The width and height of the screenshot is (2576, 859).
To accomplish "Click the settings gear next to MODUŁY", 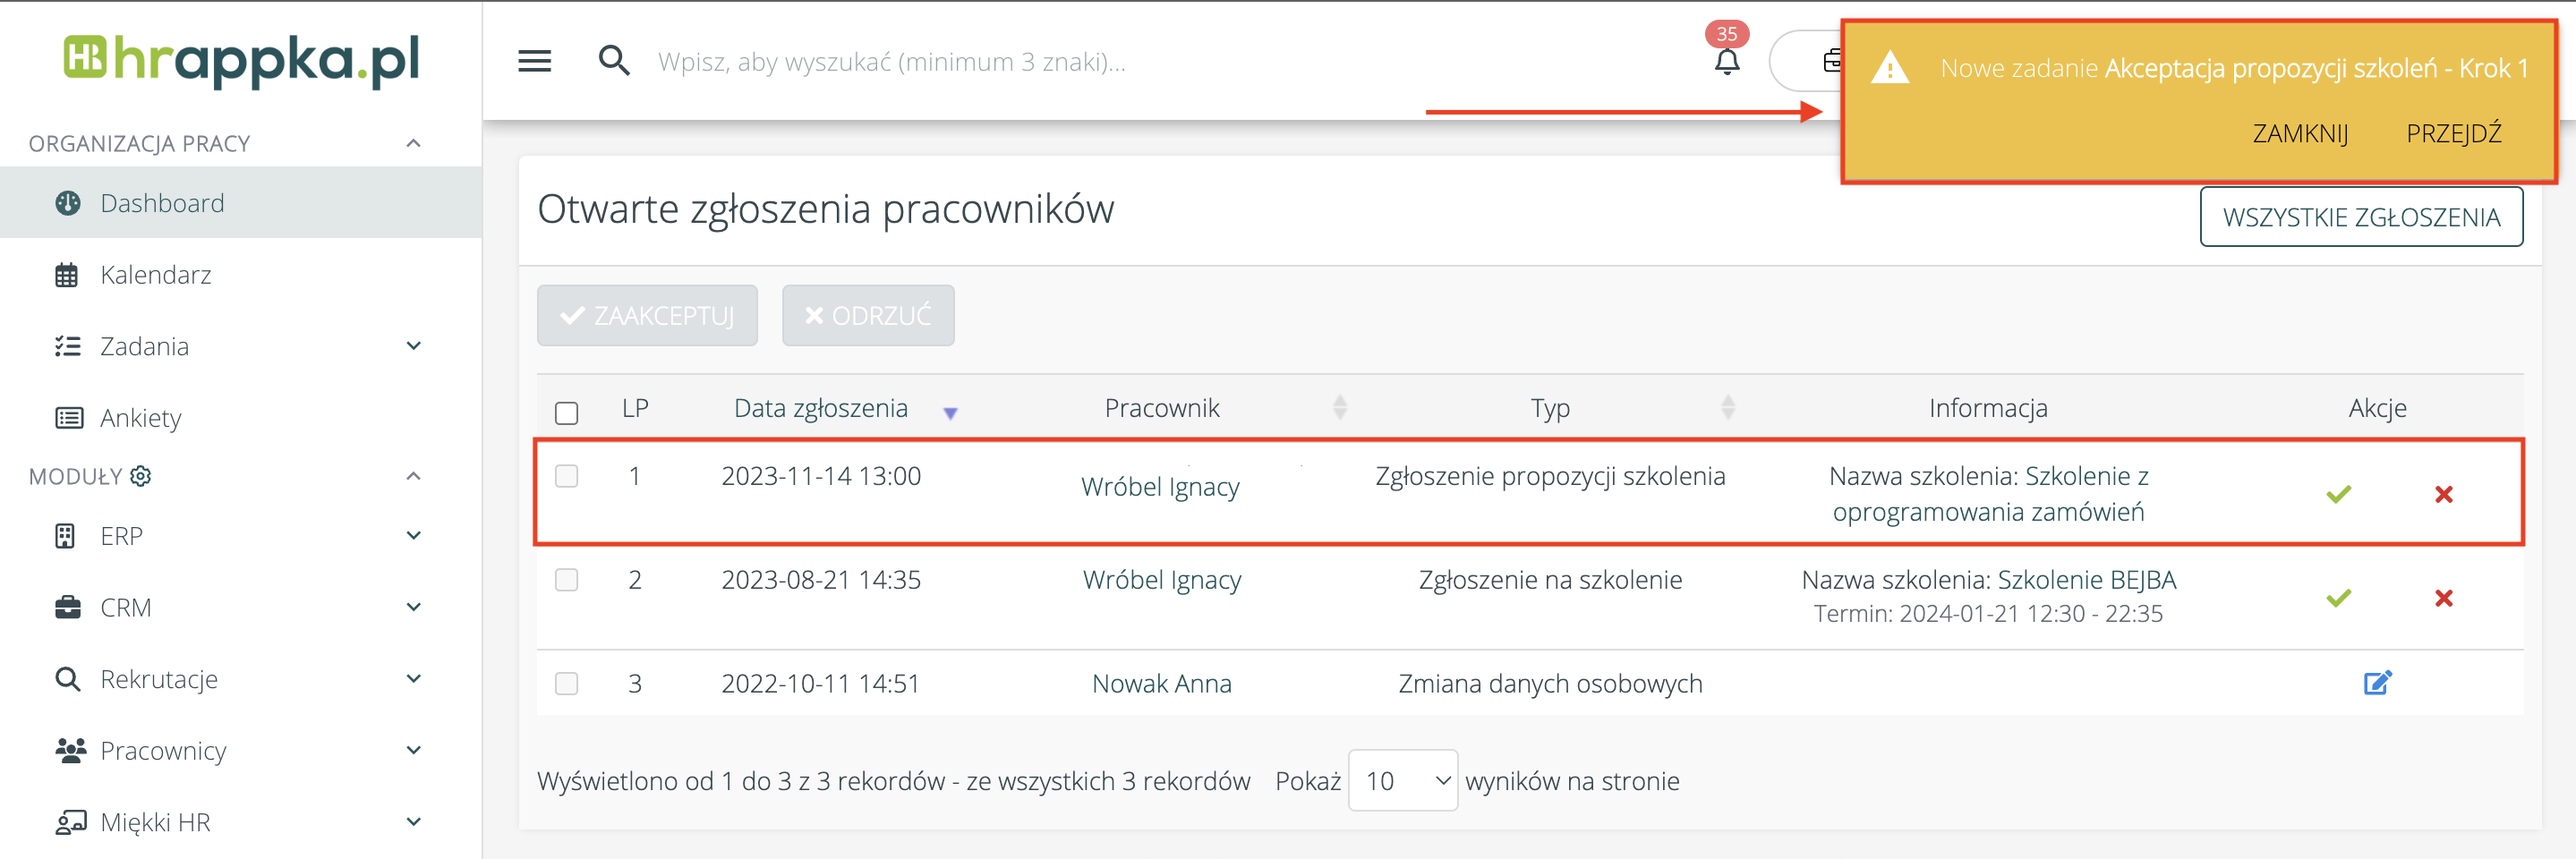I will [x=140, y=476].
